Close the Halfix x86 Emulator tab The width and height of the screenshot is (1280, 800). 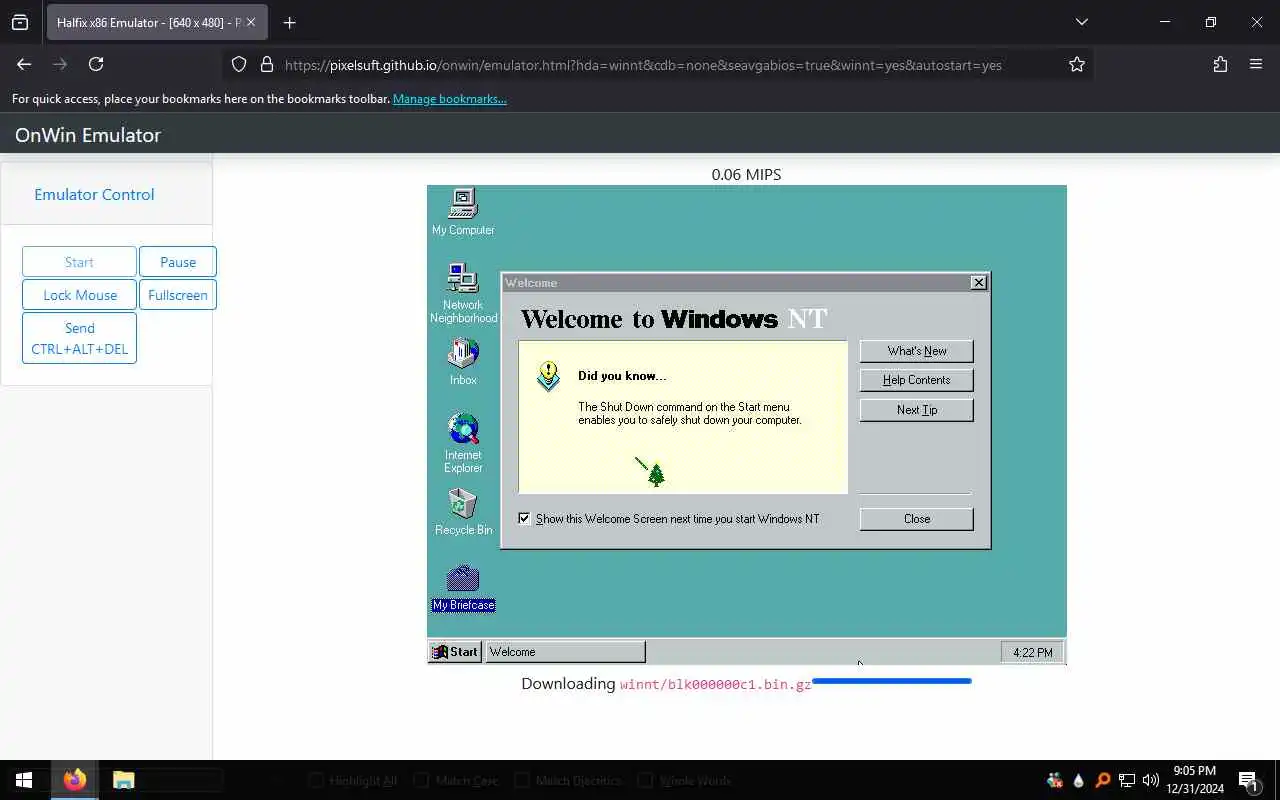click(251, 22)
